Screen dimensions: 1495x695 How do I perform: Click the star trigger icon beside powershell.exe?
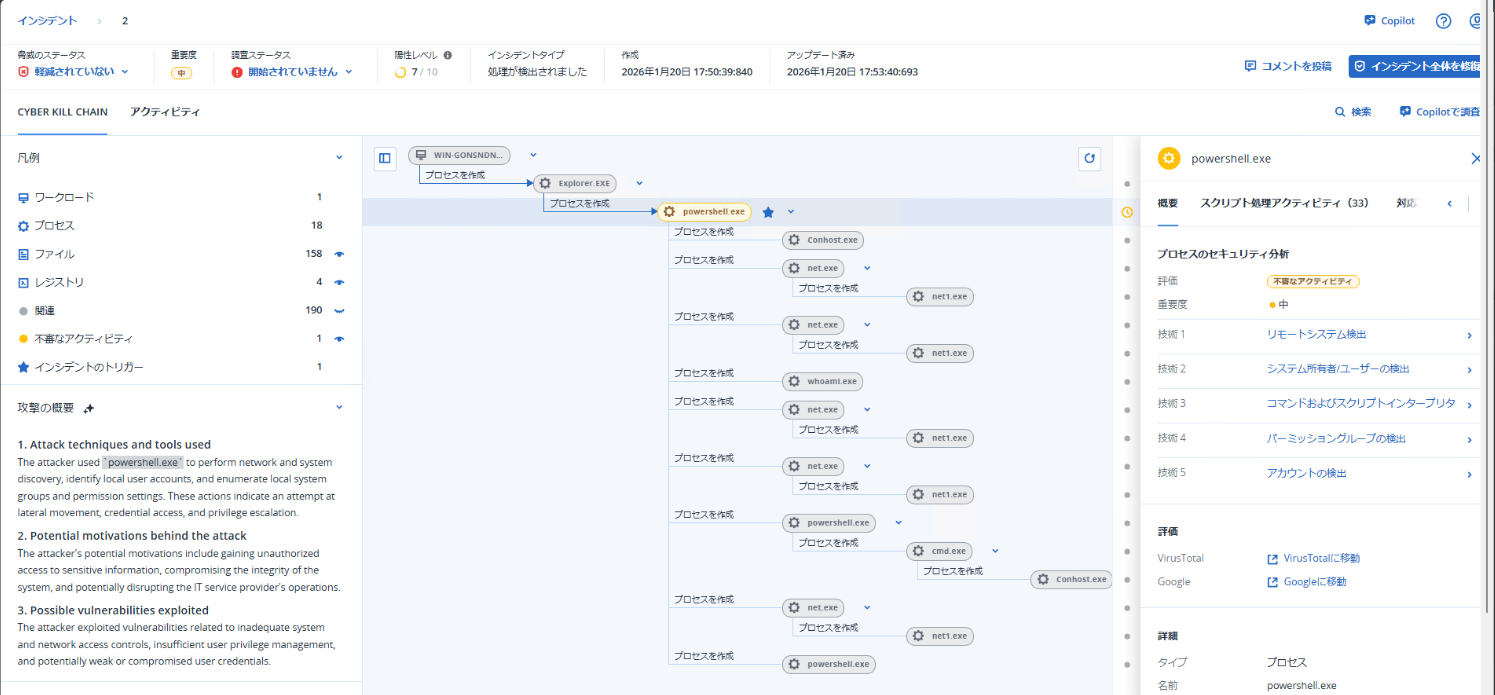[x=768, y=212]
